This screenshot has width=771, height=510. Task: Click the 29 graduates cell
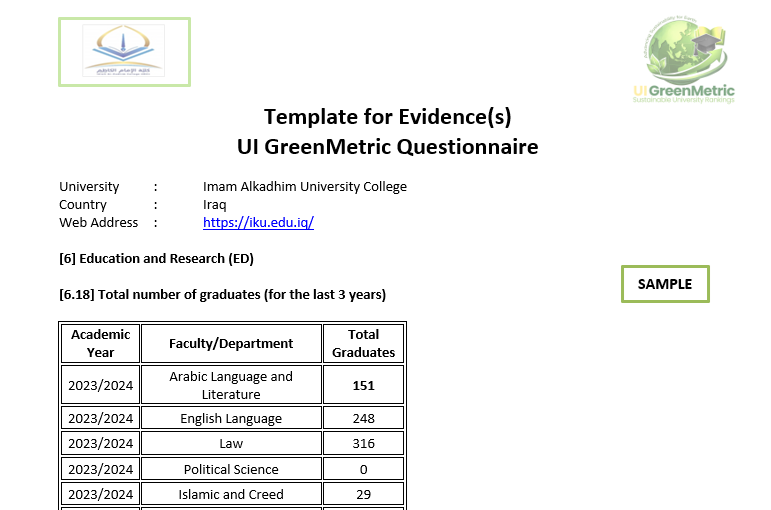(363, 494)
